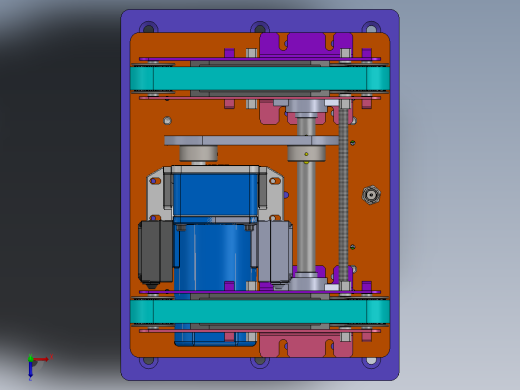The image size is (520, 390).
Task: Select the horizontal gray link arm
Action: click(x=252, y=140)
